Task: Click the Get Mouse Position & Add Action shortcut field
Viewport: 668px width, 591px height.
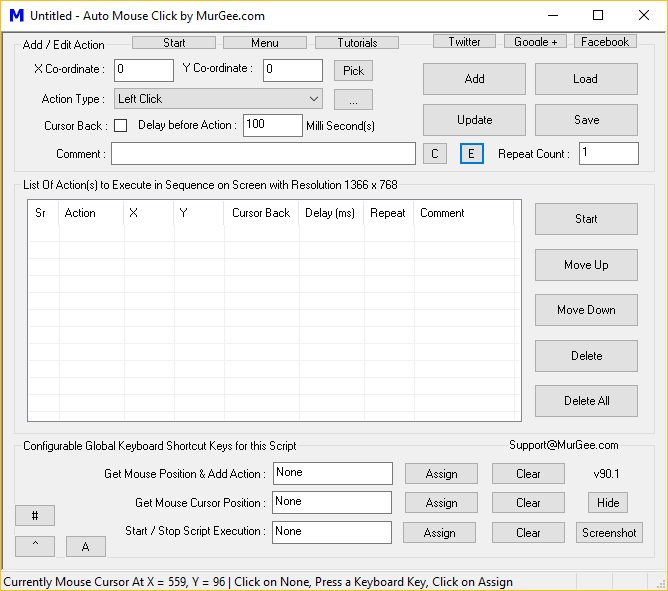Action: click(333, 473)
